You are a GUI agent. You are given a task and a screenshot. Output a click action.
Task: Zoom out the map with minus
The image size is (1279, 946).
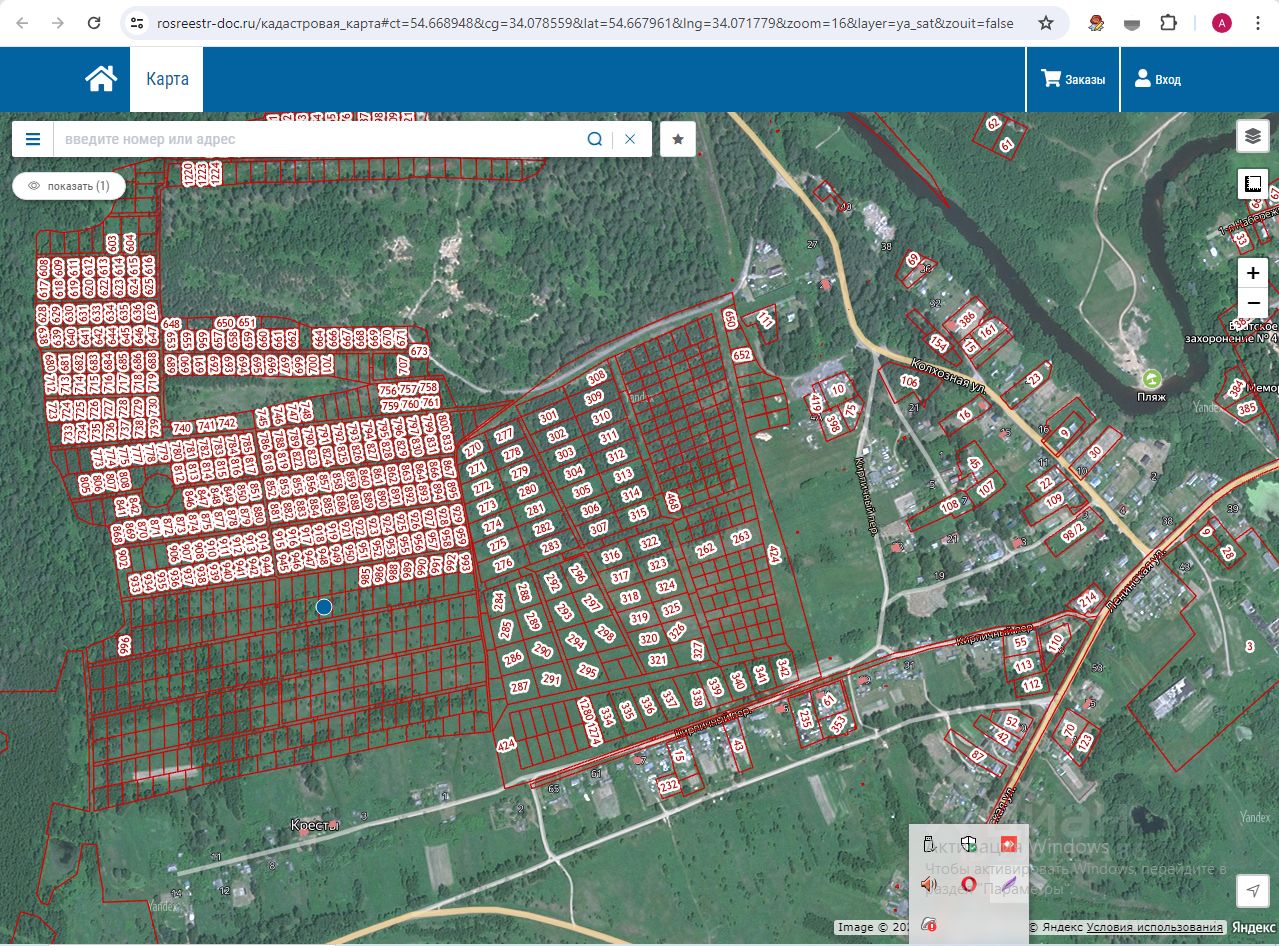click(x=1253, y=303)
